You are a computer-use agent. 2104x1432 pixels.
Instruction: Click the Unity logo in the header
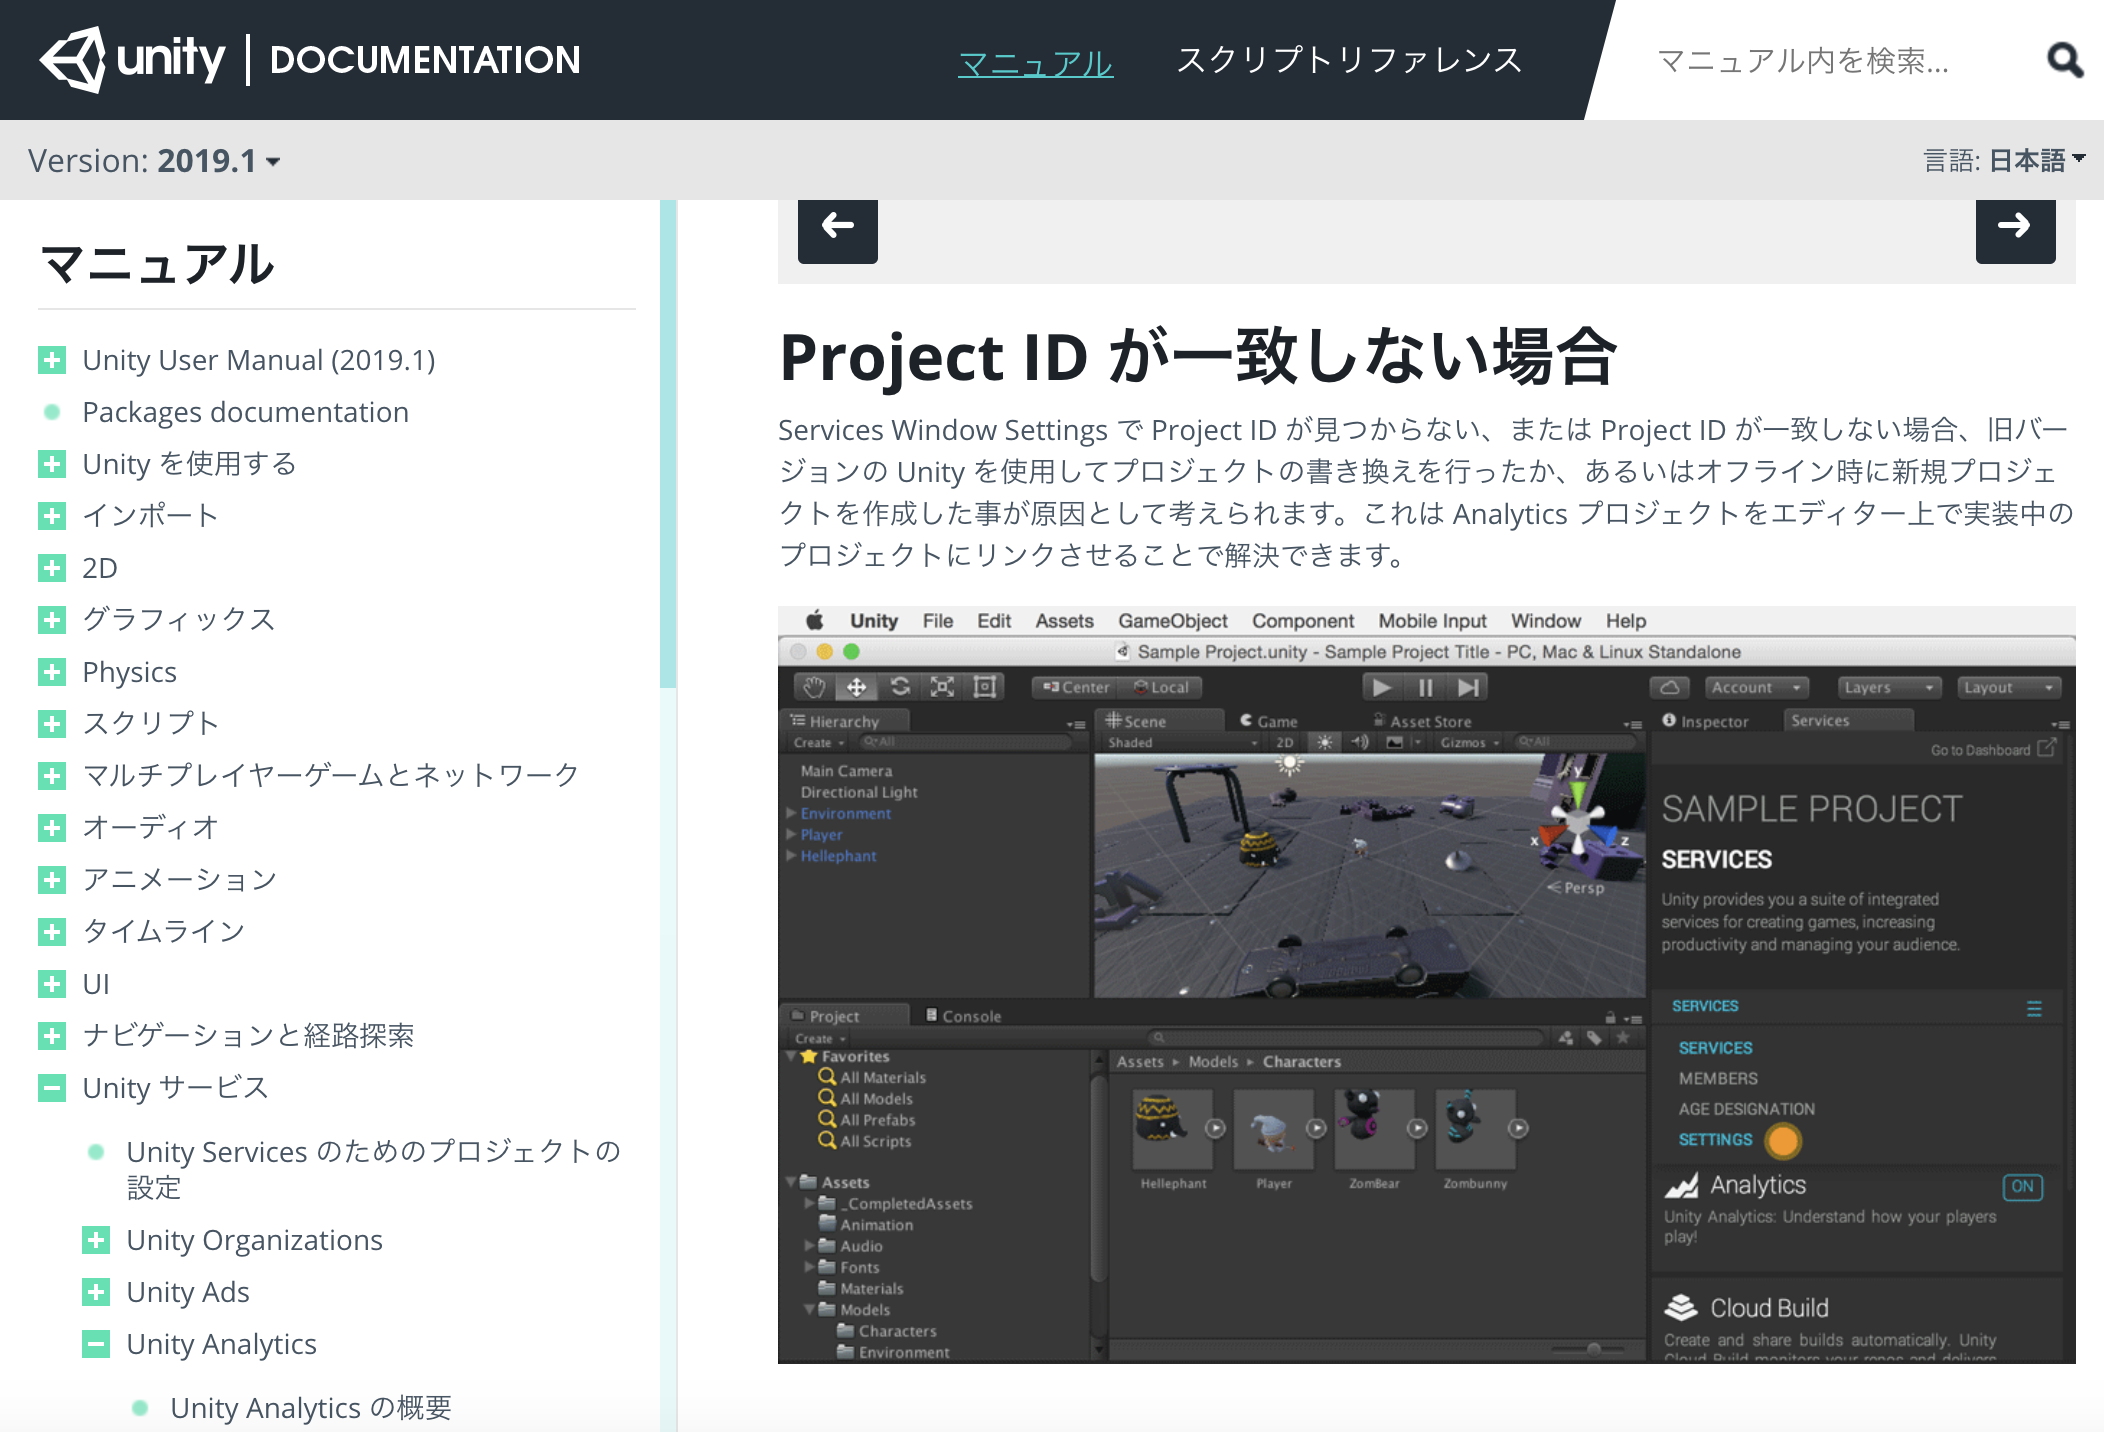pos(132,59)
